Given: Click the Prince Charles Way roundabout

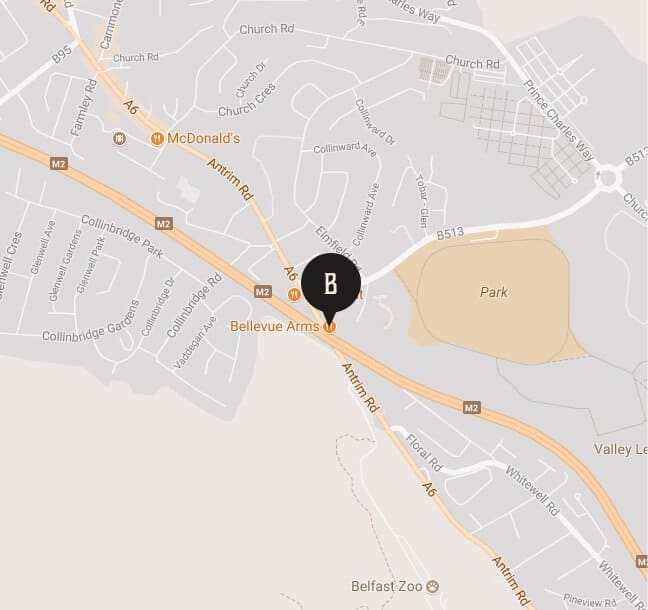Looking at the screenshot, I should tap(608, 179).
